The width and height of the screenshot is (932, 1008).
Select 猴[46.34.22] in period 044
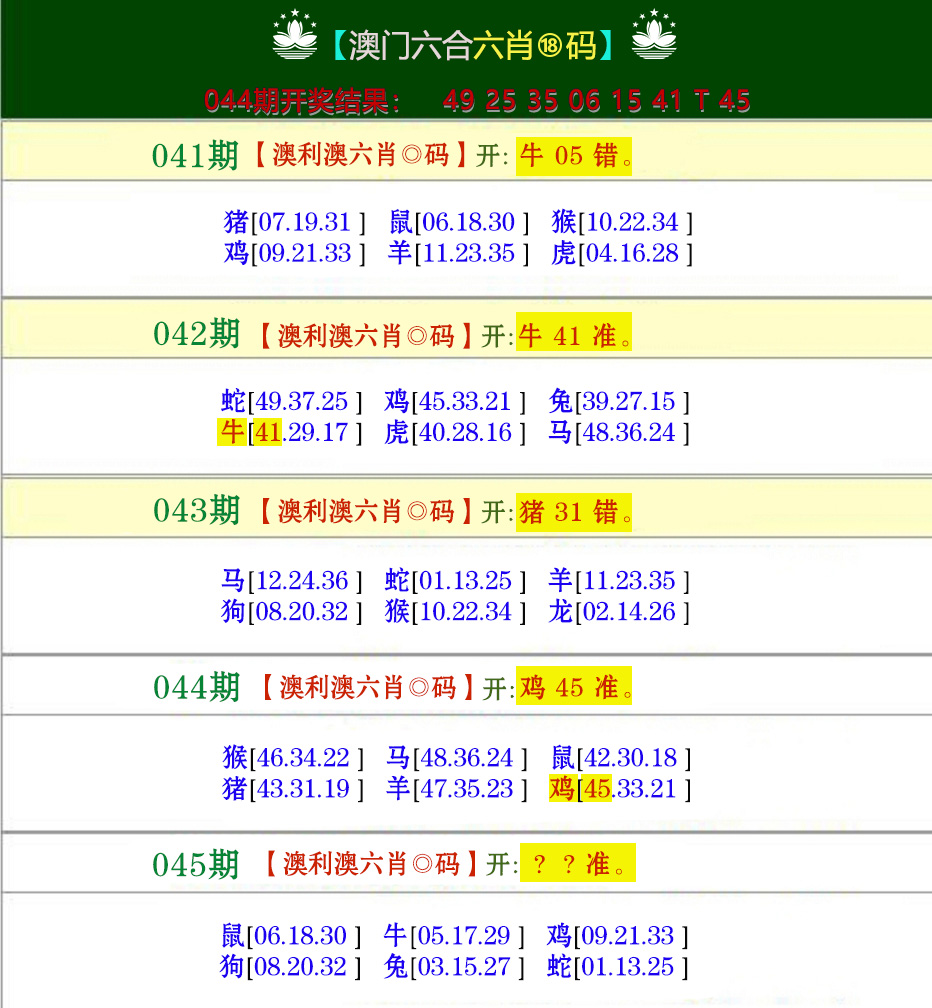pos(293,757)
